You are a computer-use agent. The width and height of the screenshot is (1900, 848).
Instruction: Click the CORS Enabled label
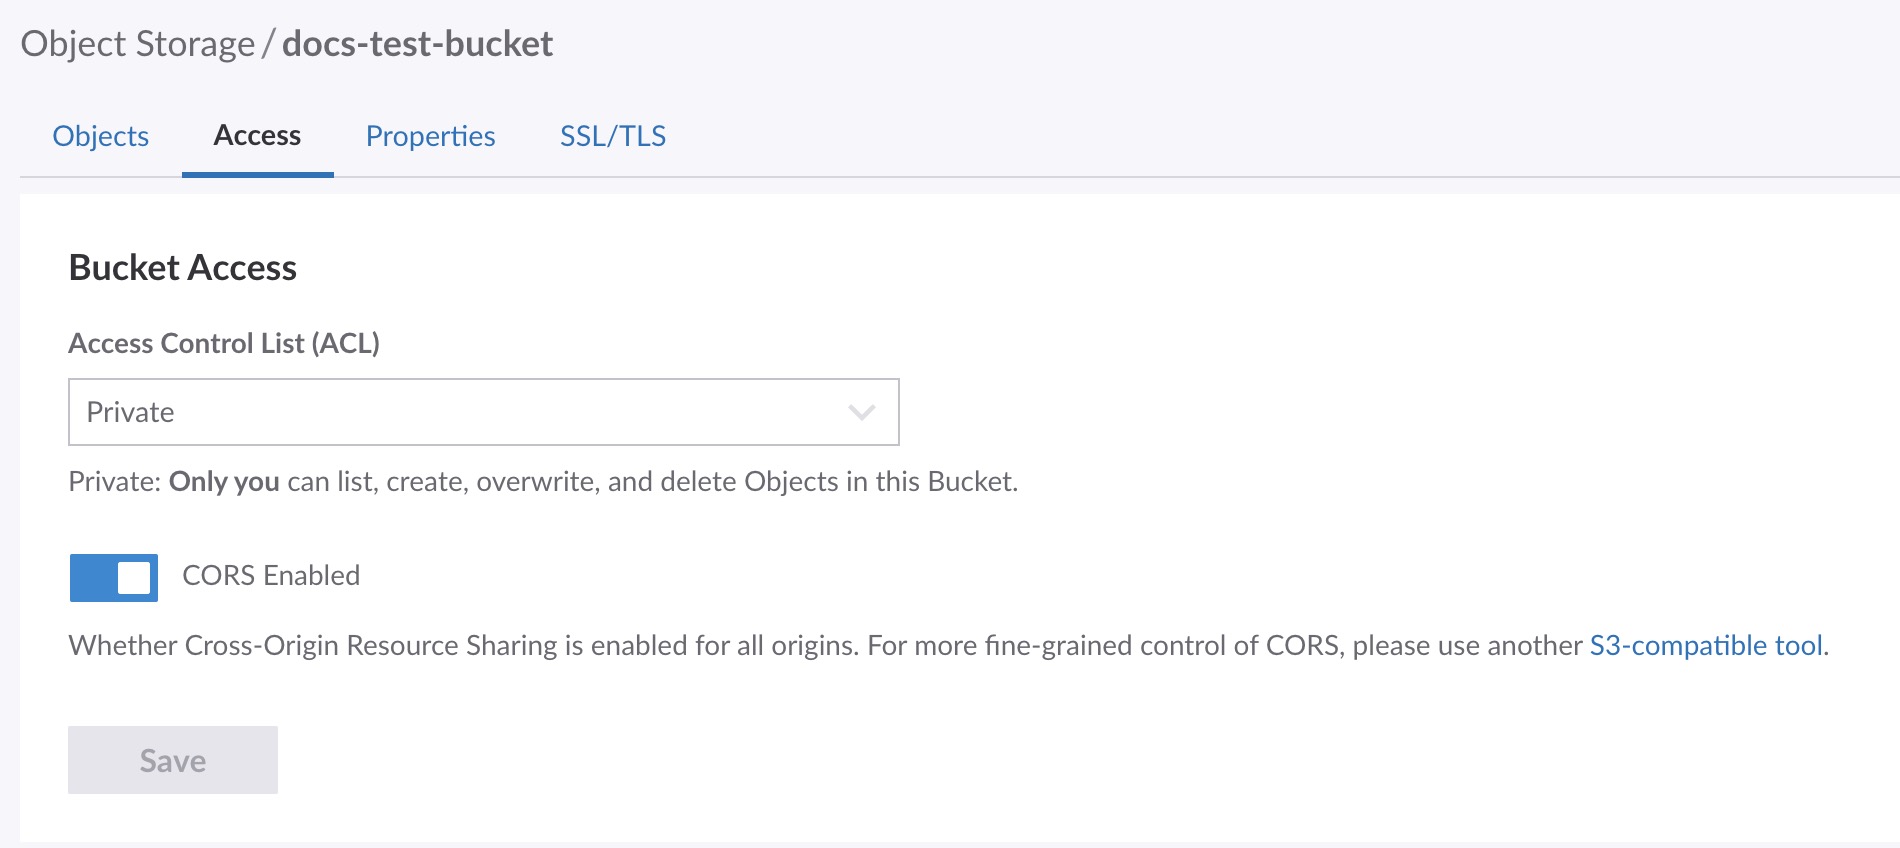coord(271,576)
